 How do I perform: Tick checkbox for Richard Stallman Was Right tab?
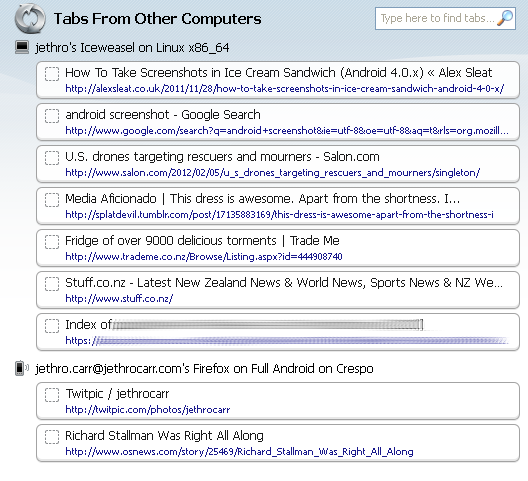[x=52, y=437]
